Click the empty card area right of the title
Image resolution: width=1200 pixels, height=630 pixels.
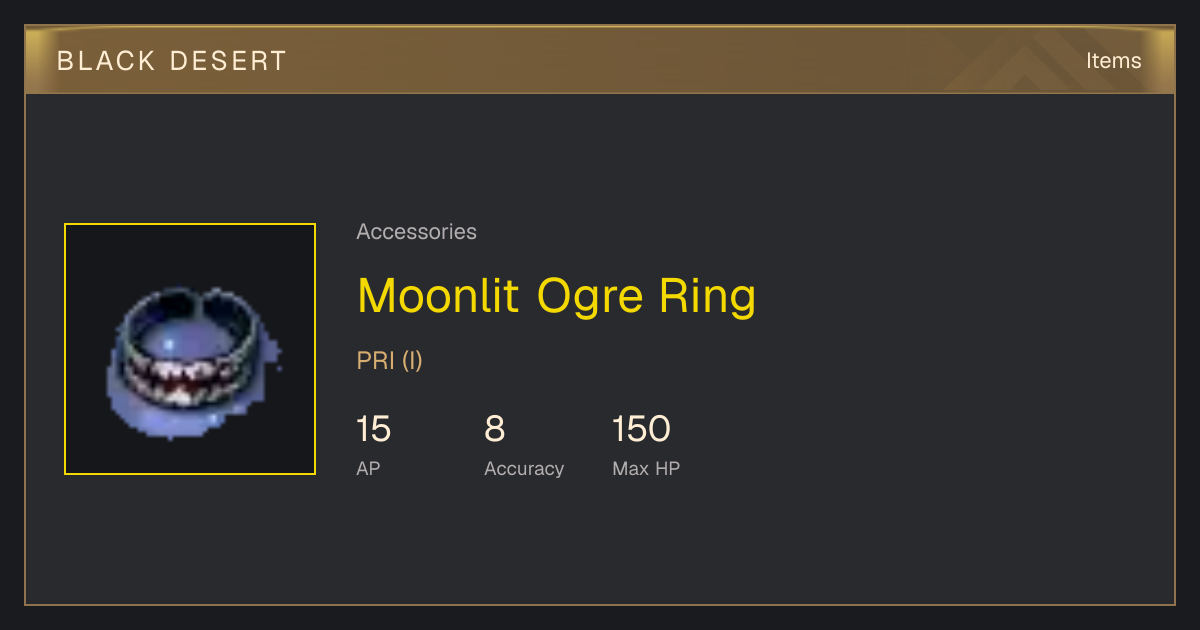point(960,296)
